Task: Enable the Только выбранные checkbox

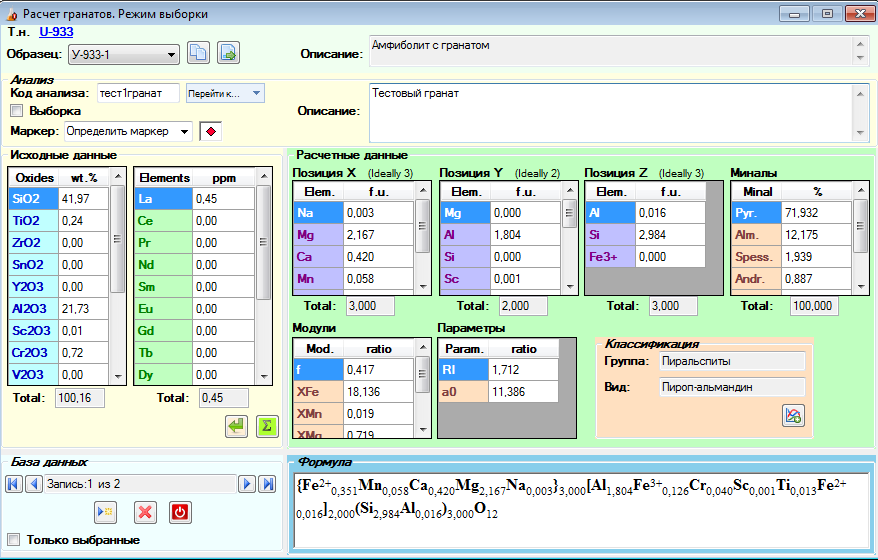Action: [x=13, y=540]
